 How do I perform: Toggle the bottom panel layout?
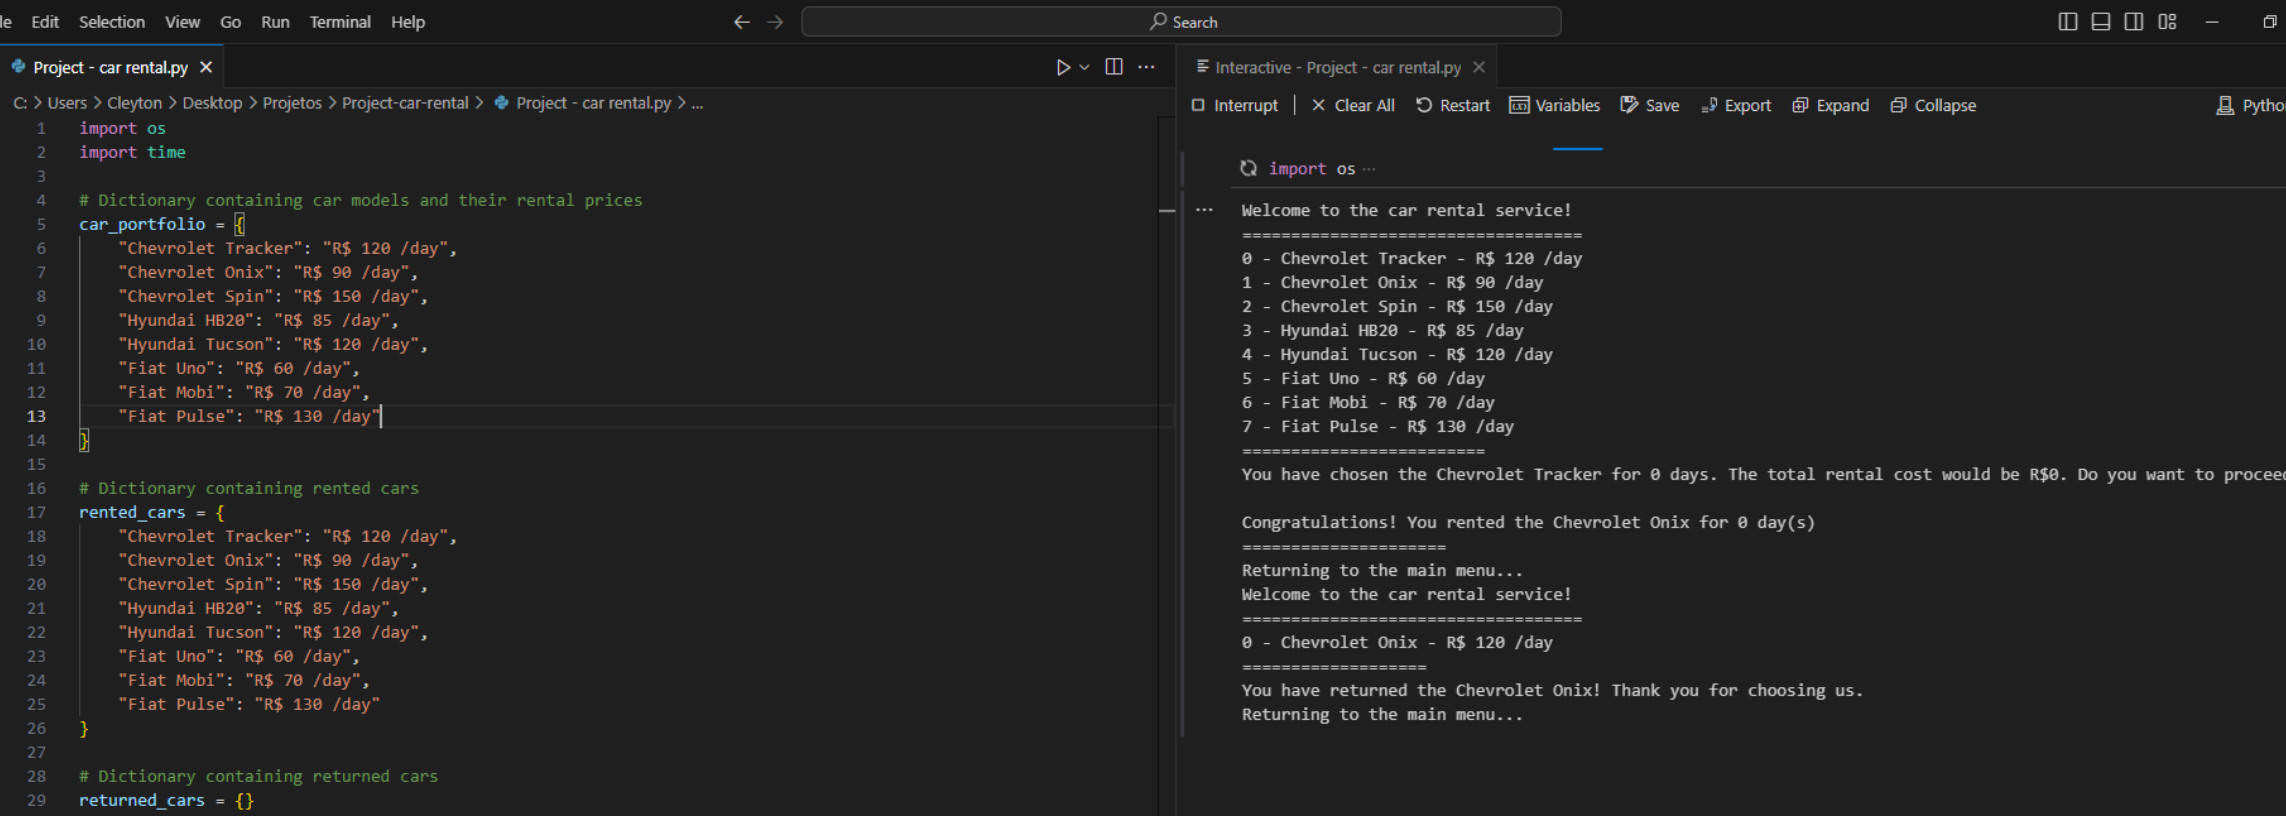(2101, 22)
